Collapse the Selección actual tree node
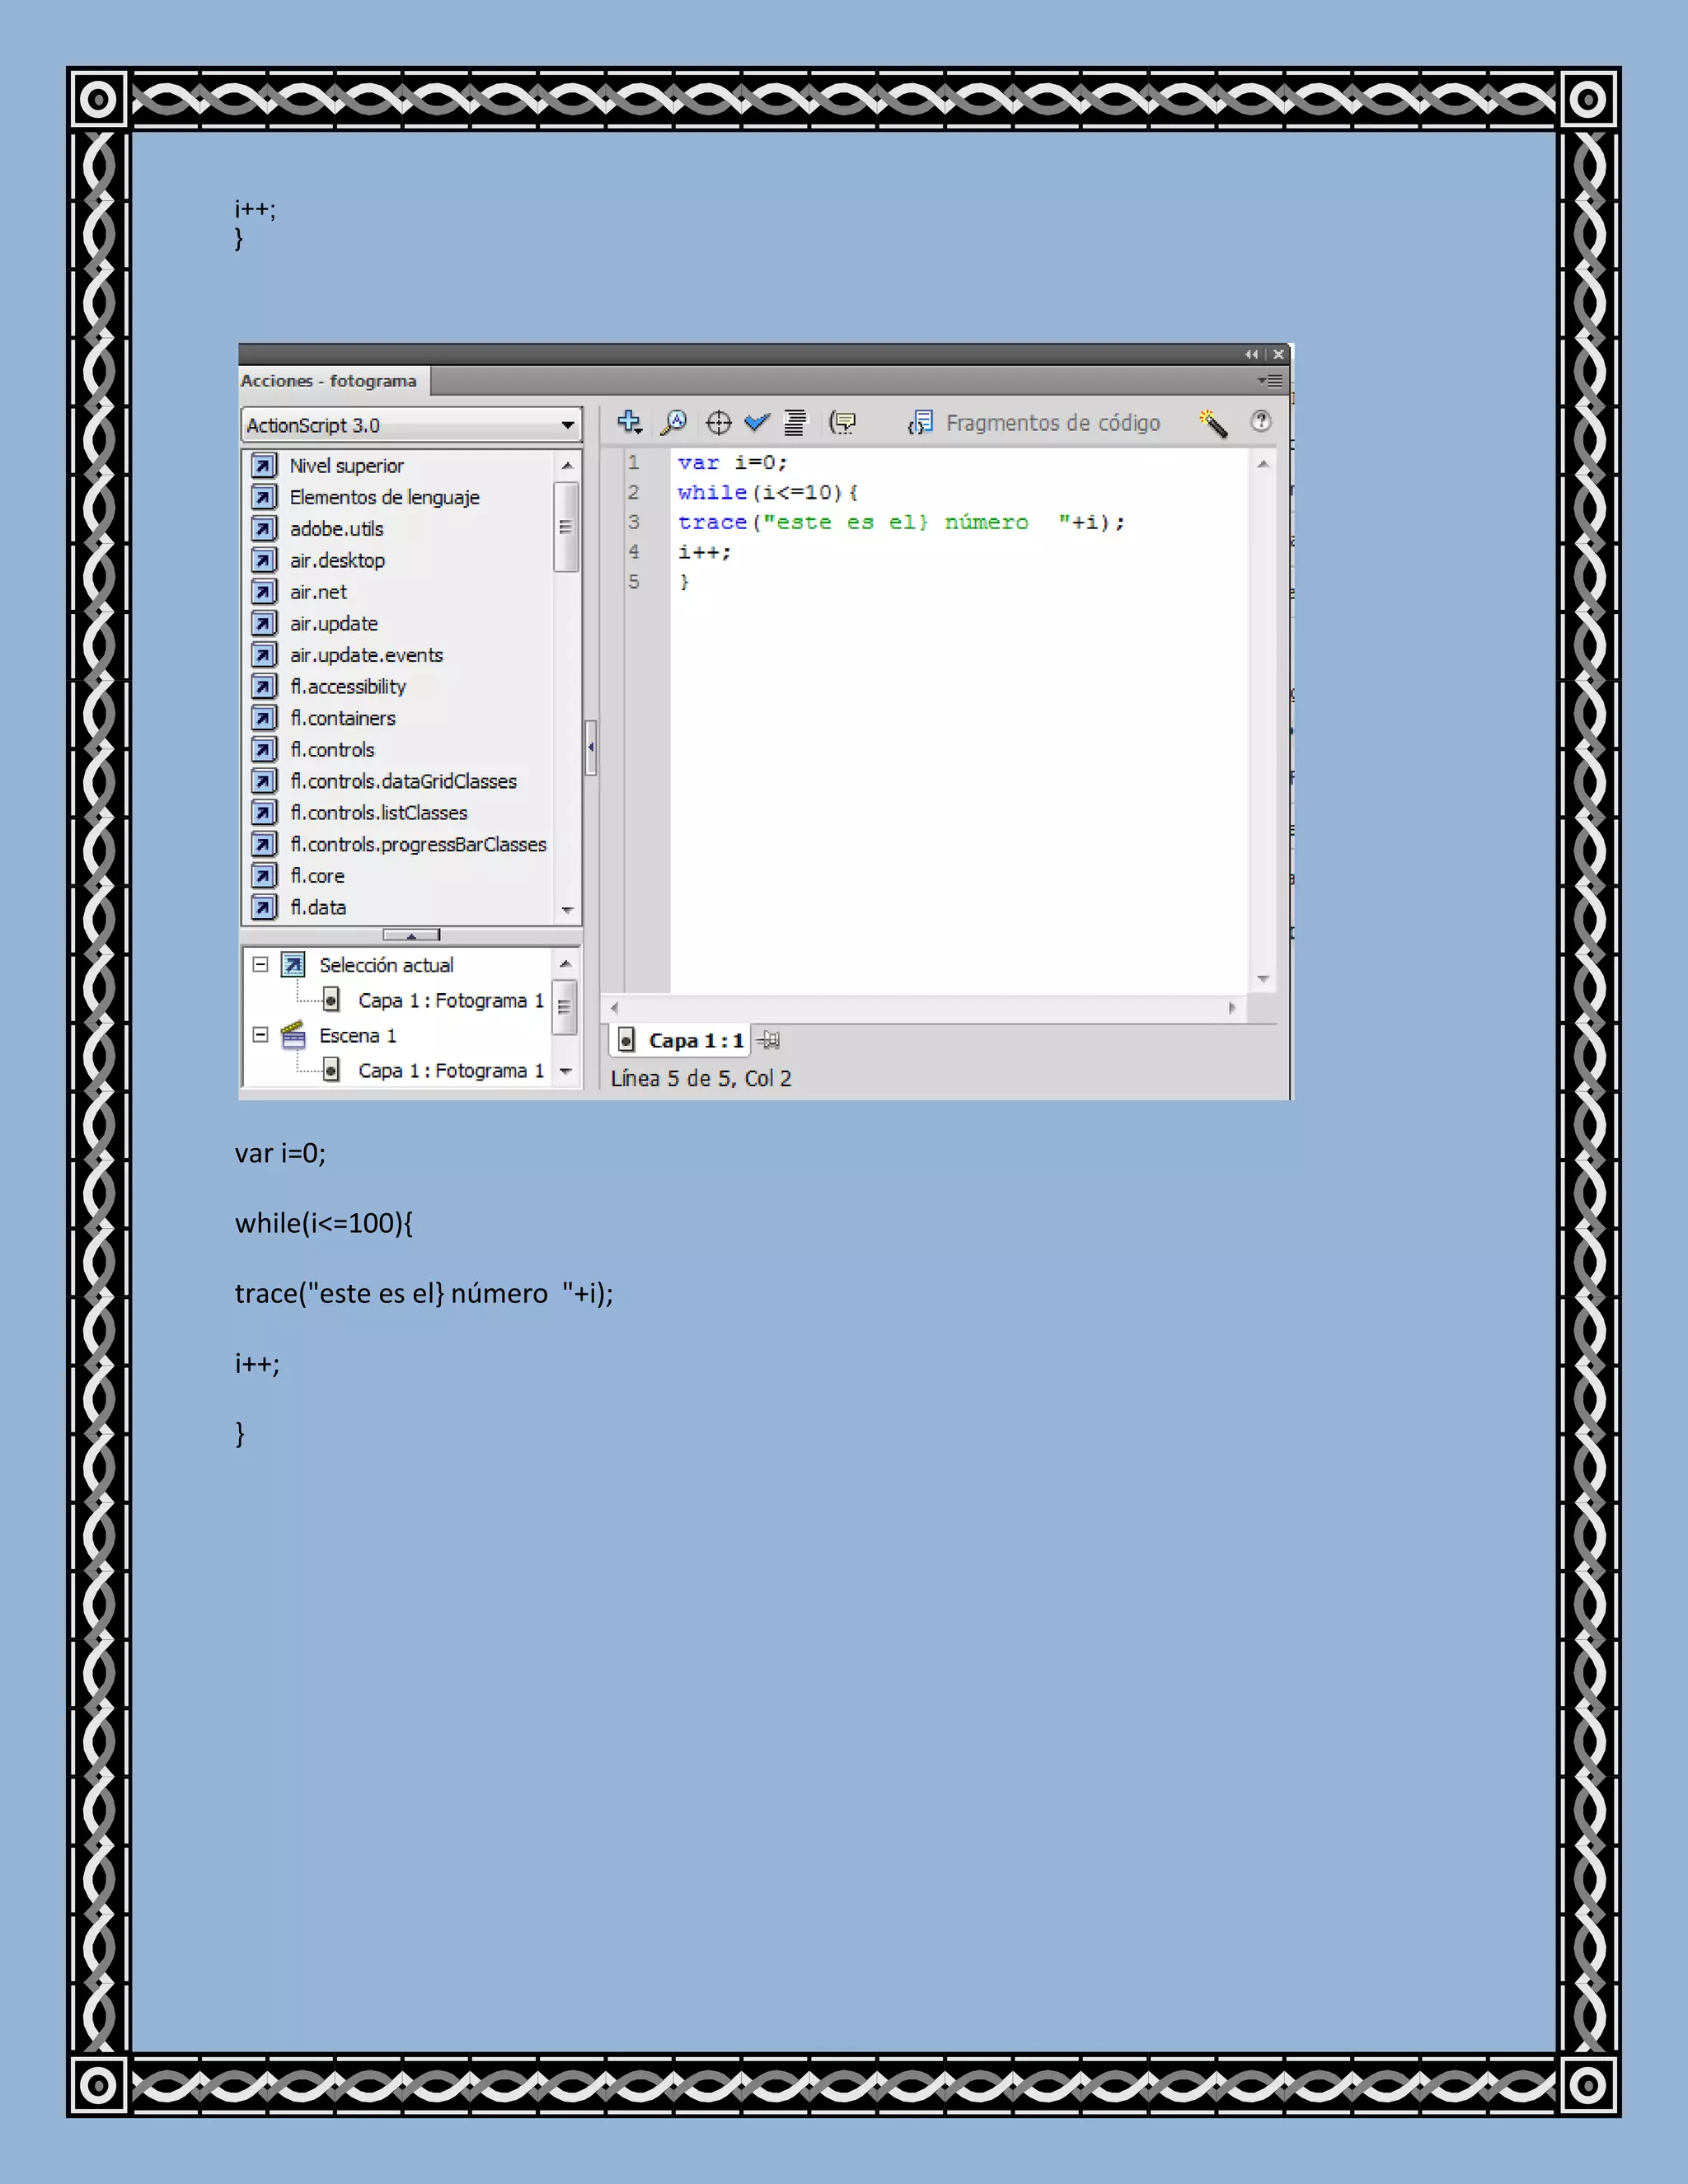The image size is (1688, 2184). click(261, 964)
